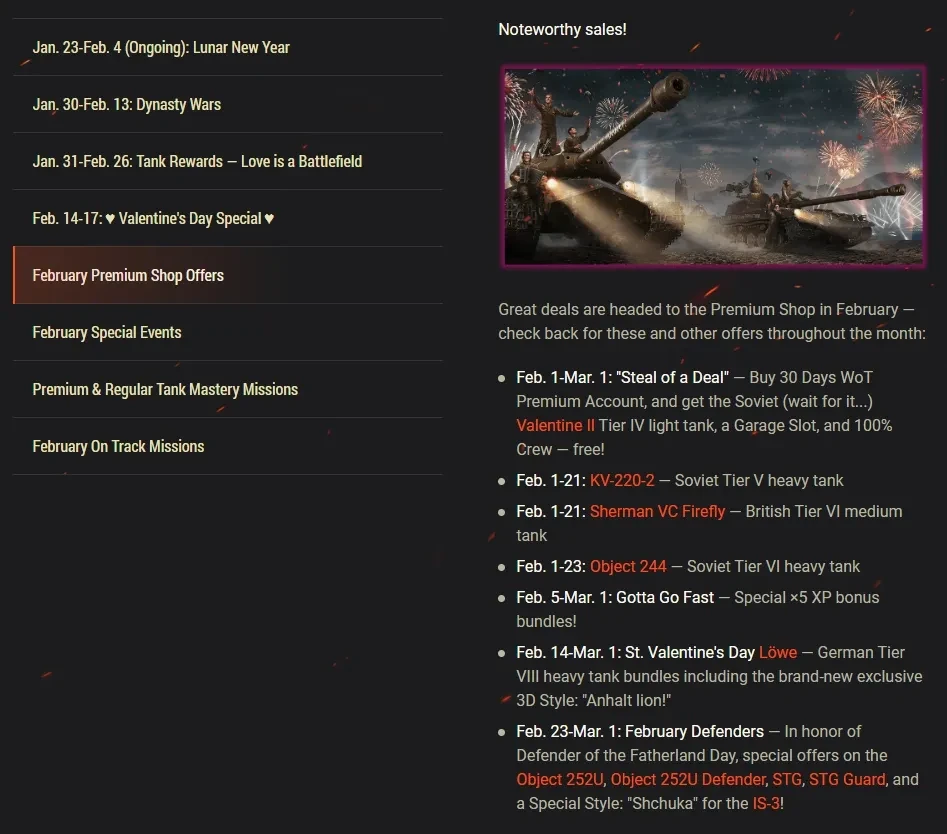Click the Noteworthy sales! heading
The image size is (947, 834).
click(x=562, y=29)
